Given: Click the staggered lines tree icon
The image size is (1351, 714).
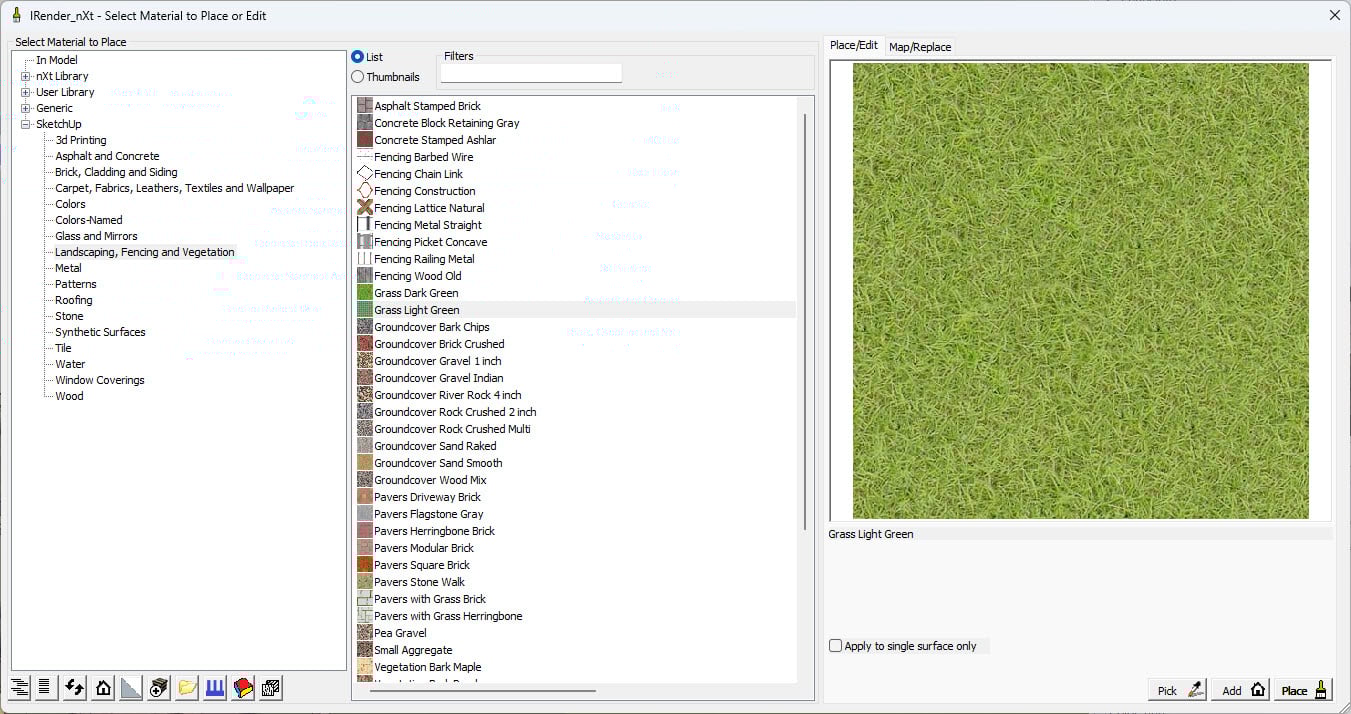Looking at the screenshot, I should click(19, 687).
